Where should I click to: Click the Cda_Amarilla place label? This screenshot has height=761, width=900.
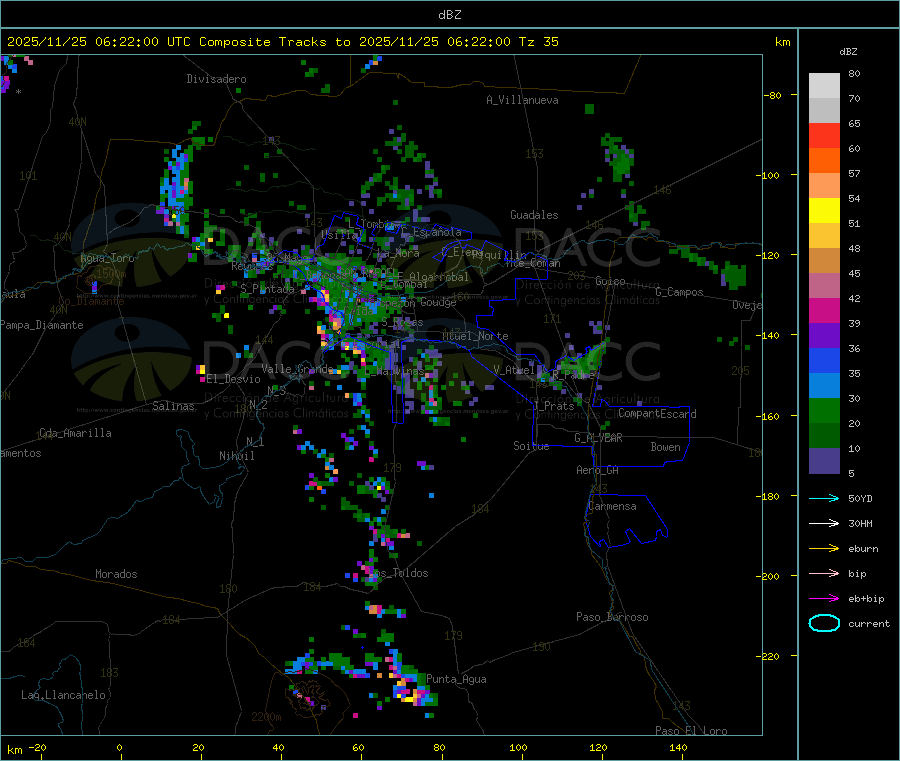pos(75,433)
